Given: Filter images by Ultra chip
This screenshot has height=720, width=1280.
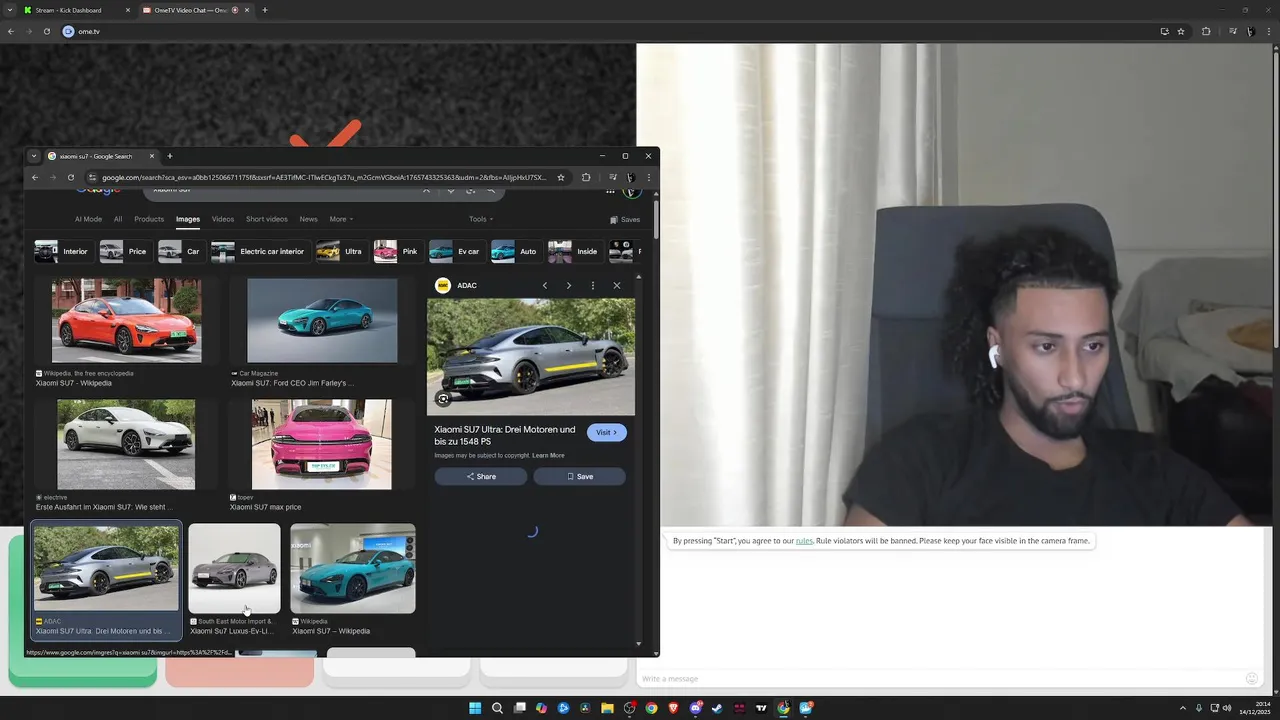Looking at the screenshot, I should (x=340, y=251).
